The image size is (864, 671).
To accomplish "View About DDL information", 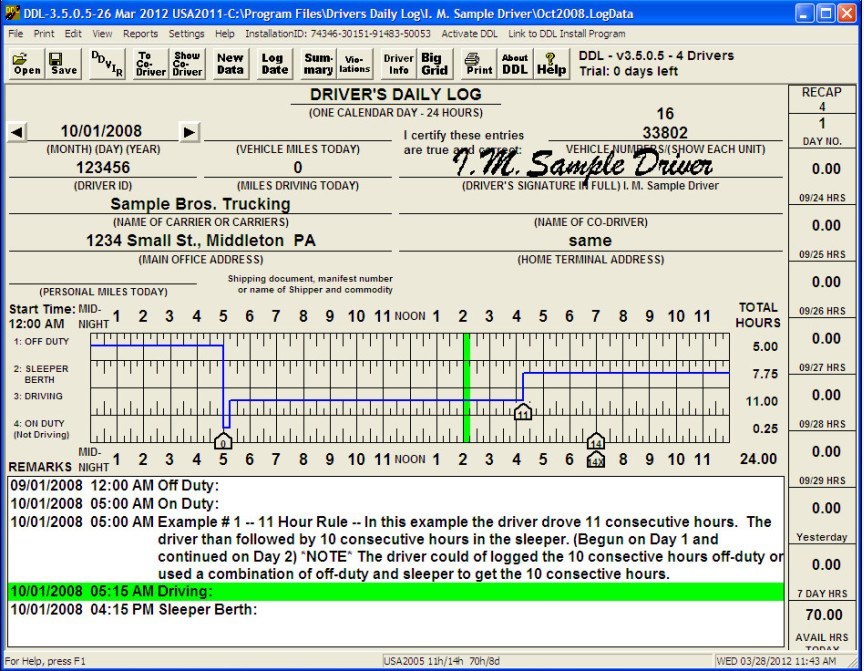I will [x=514, y=62].
